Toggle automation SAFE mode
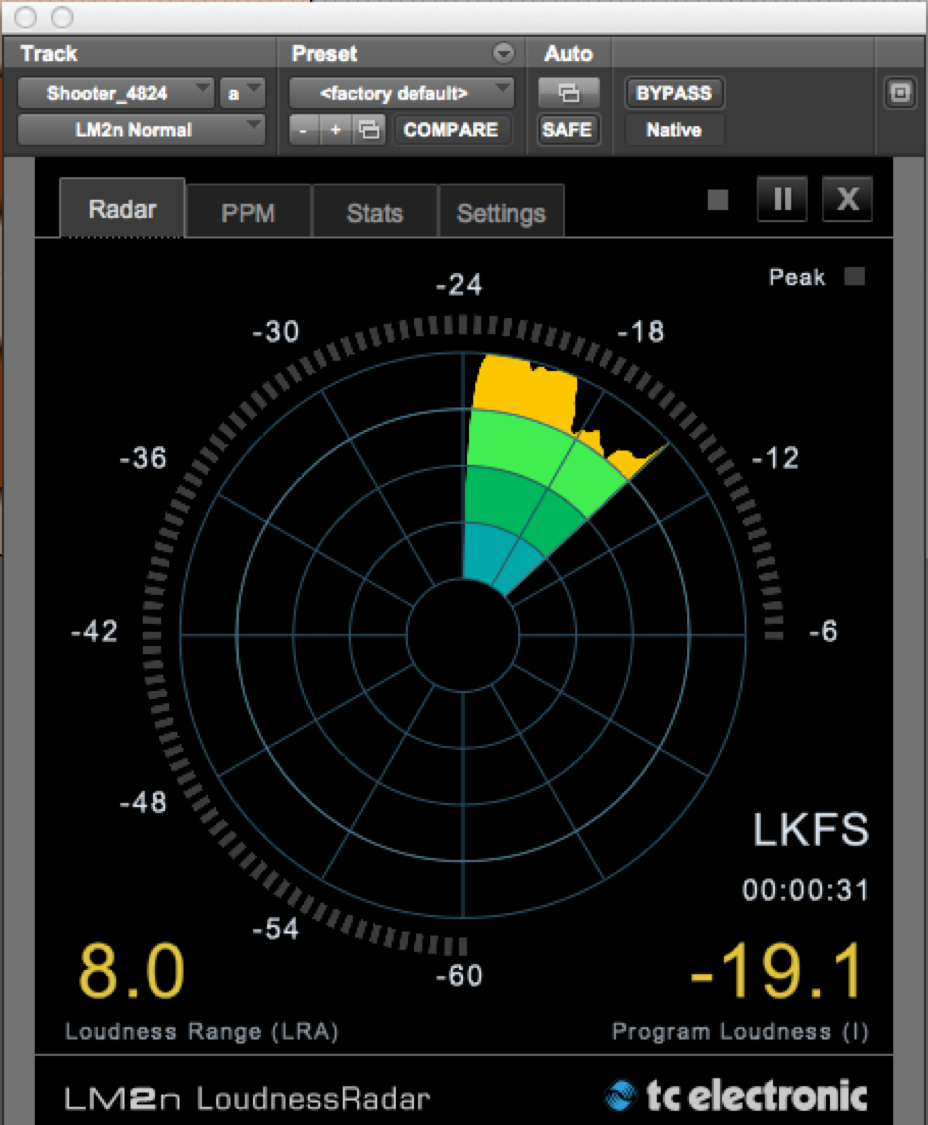This screenshot has height=1125, width=928. pos(567,130)
